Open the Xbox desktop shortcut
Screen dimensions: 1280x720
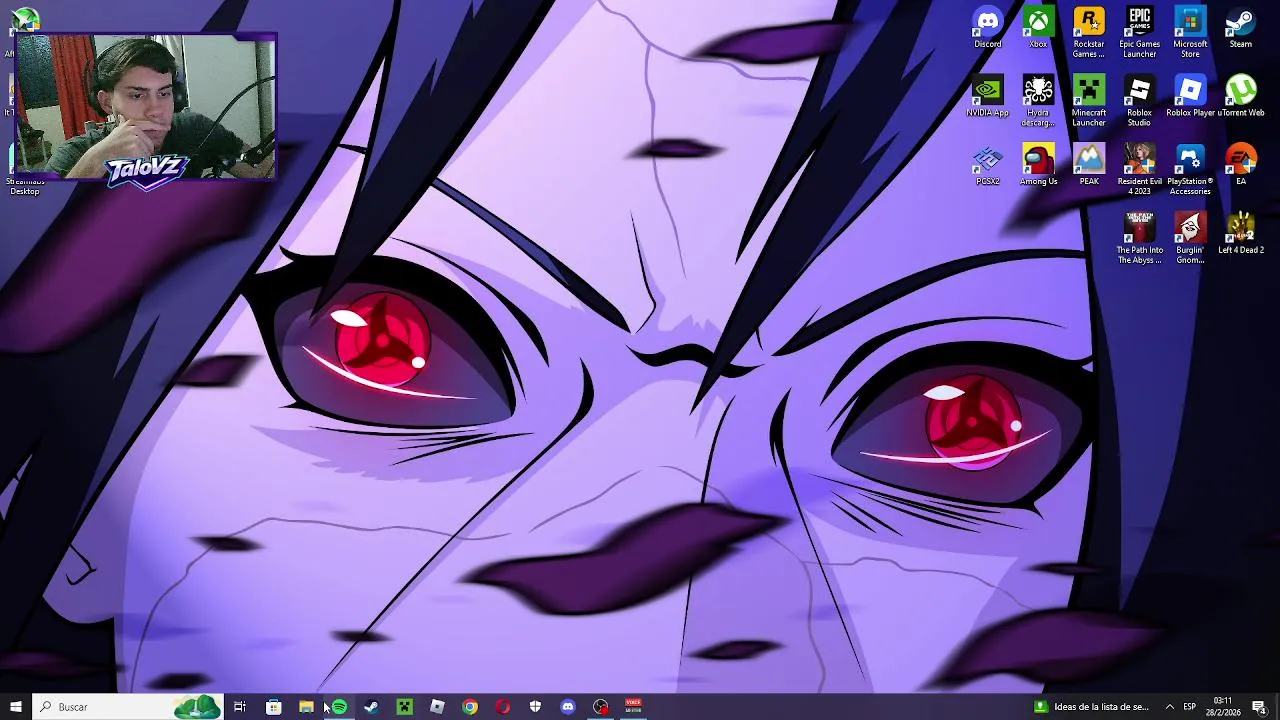coord(1038,27)
